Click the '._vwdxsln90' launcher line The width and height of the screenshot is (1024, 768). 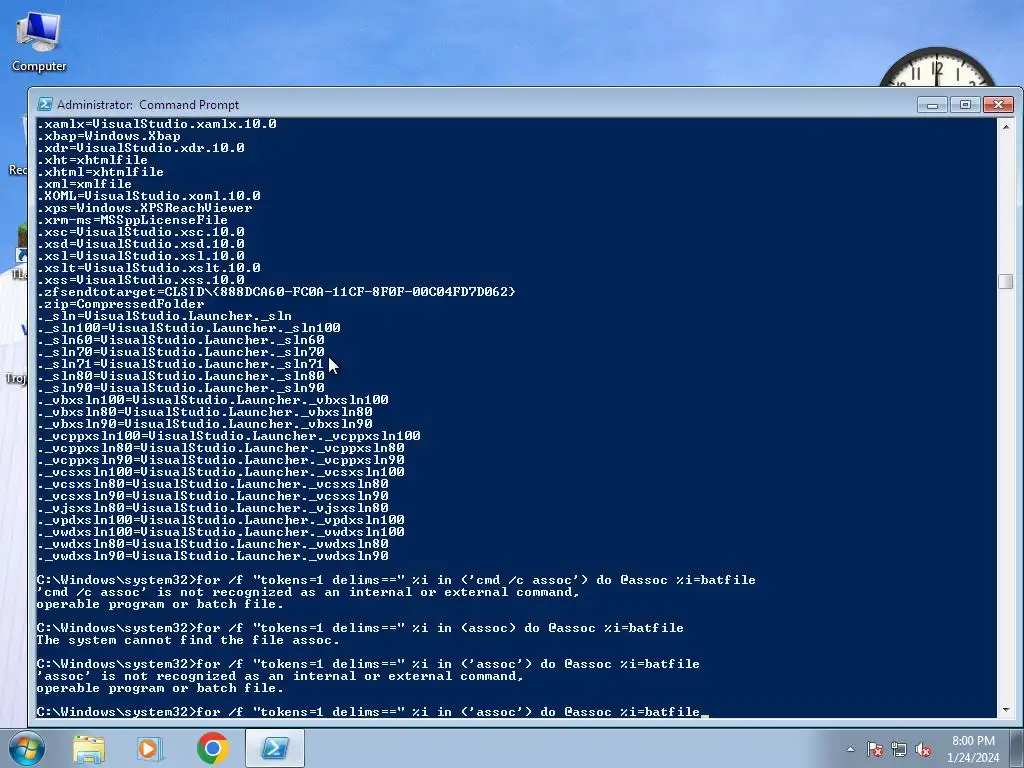(x=213, y=556)
